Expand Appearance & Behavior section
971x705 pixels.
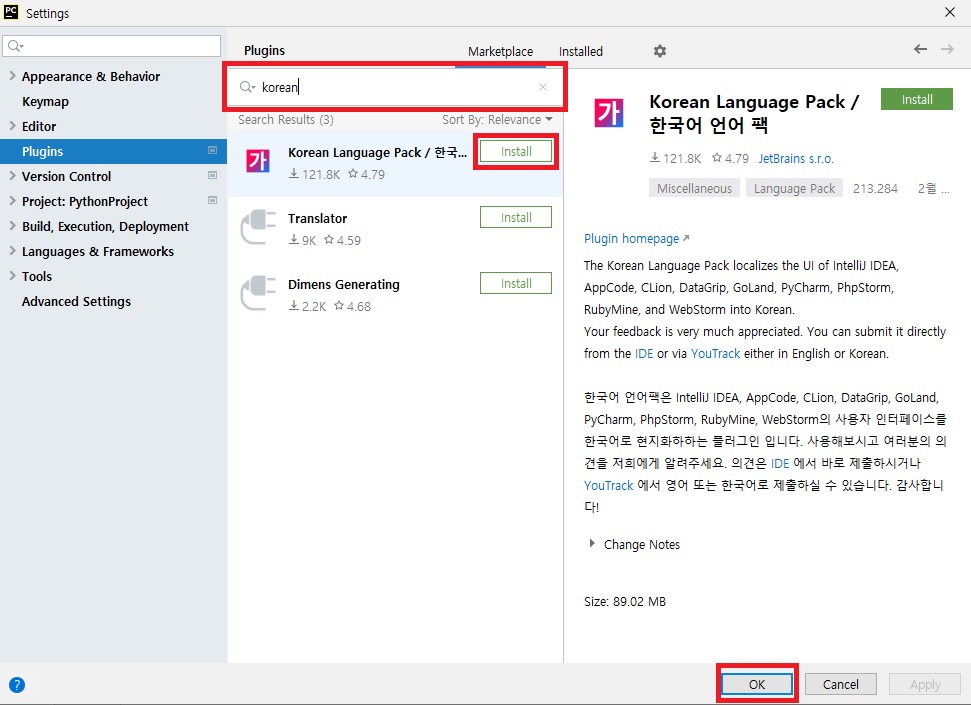[12, 76]
